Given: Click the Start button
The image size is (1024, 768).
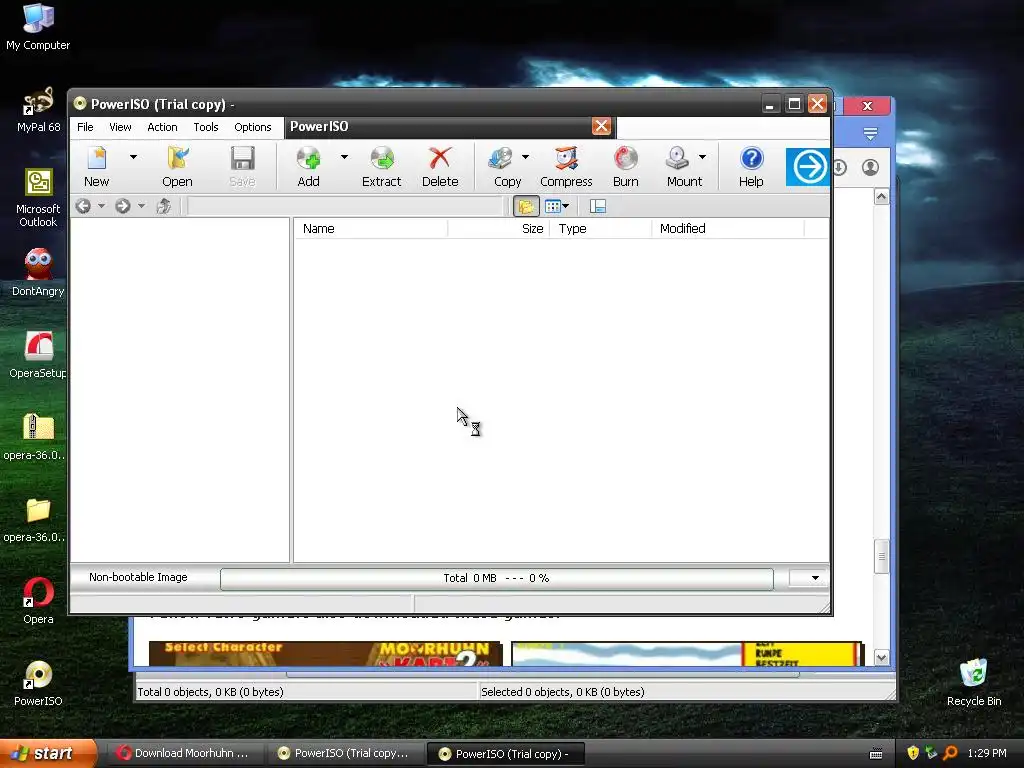Looking at the screenshot, I should pos(47,753).
